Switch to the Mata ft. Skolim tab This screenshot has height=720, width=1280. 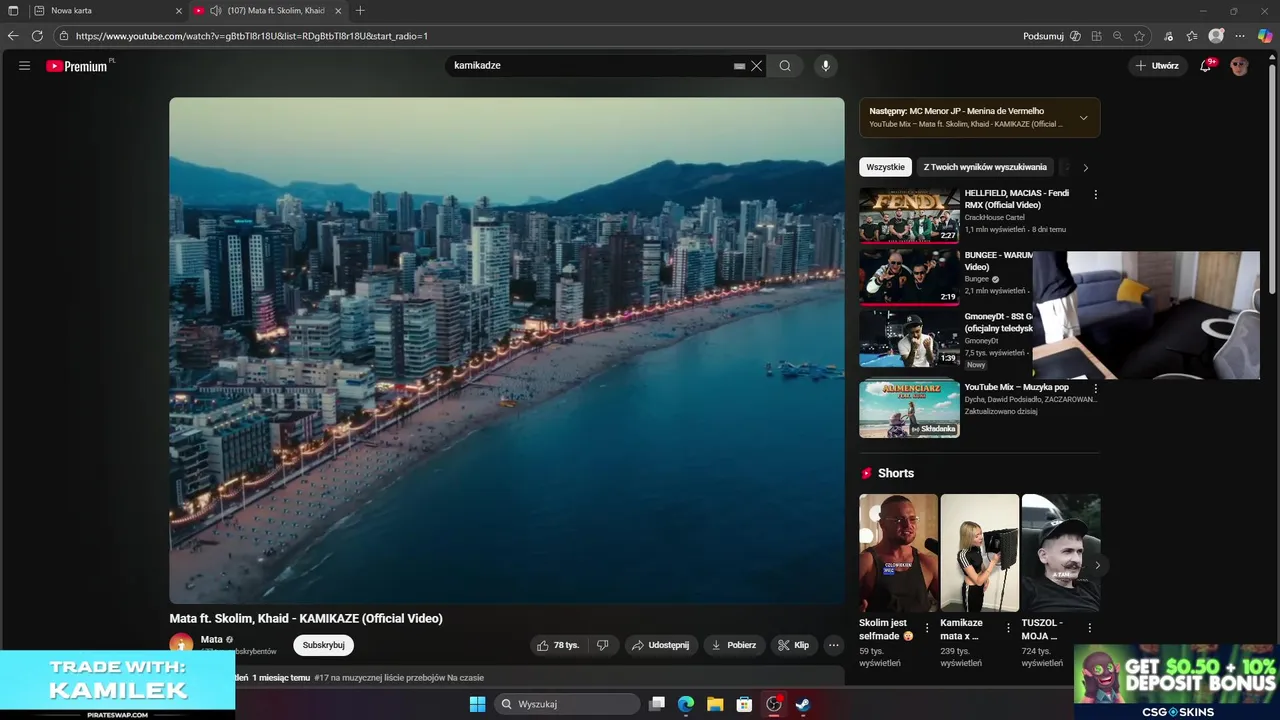tap(268, 11)
